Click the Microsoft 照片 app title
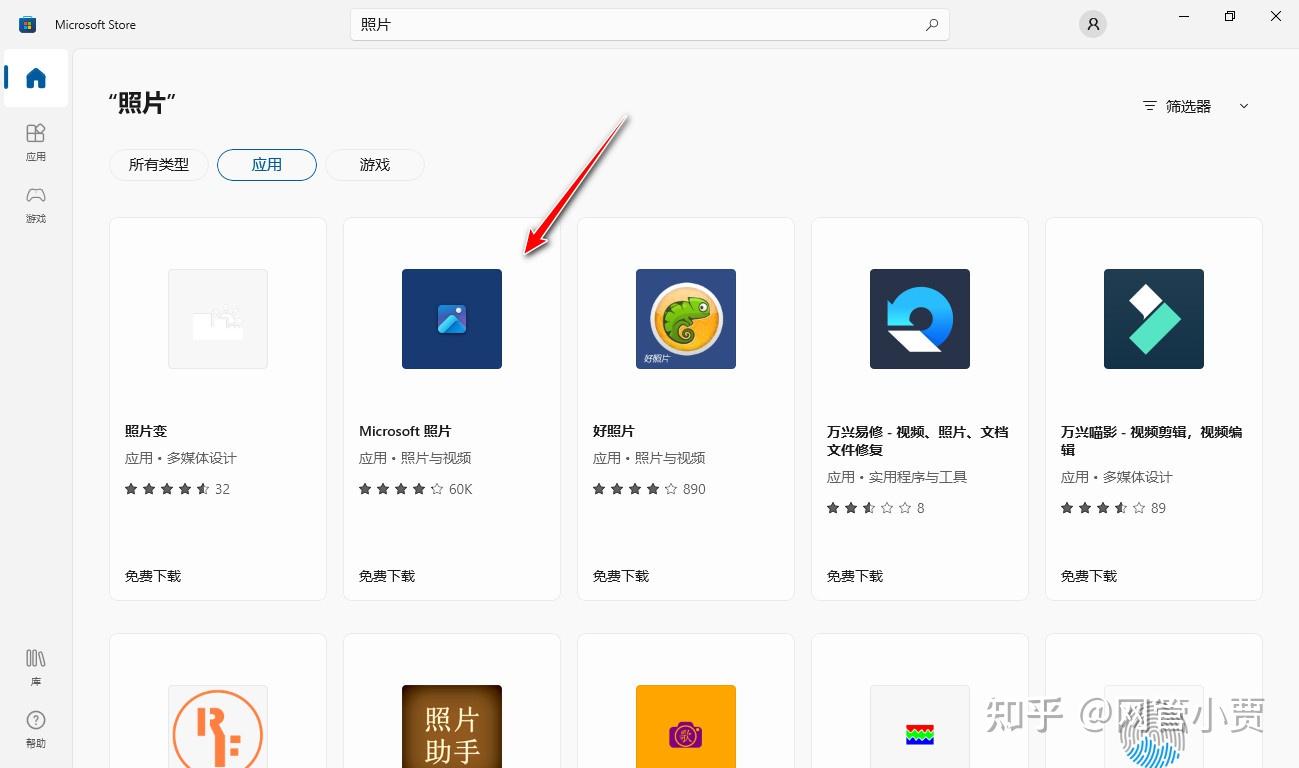The image size is (1299, 768). point(405,431)
